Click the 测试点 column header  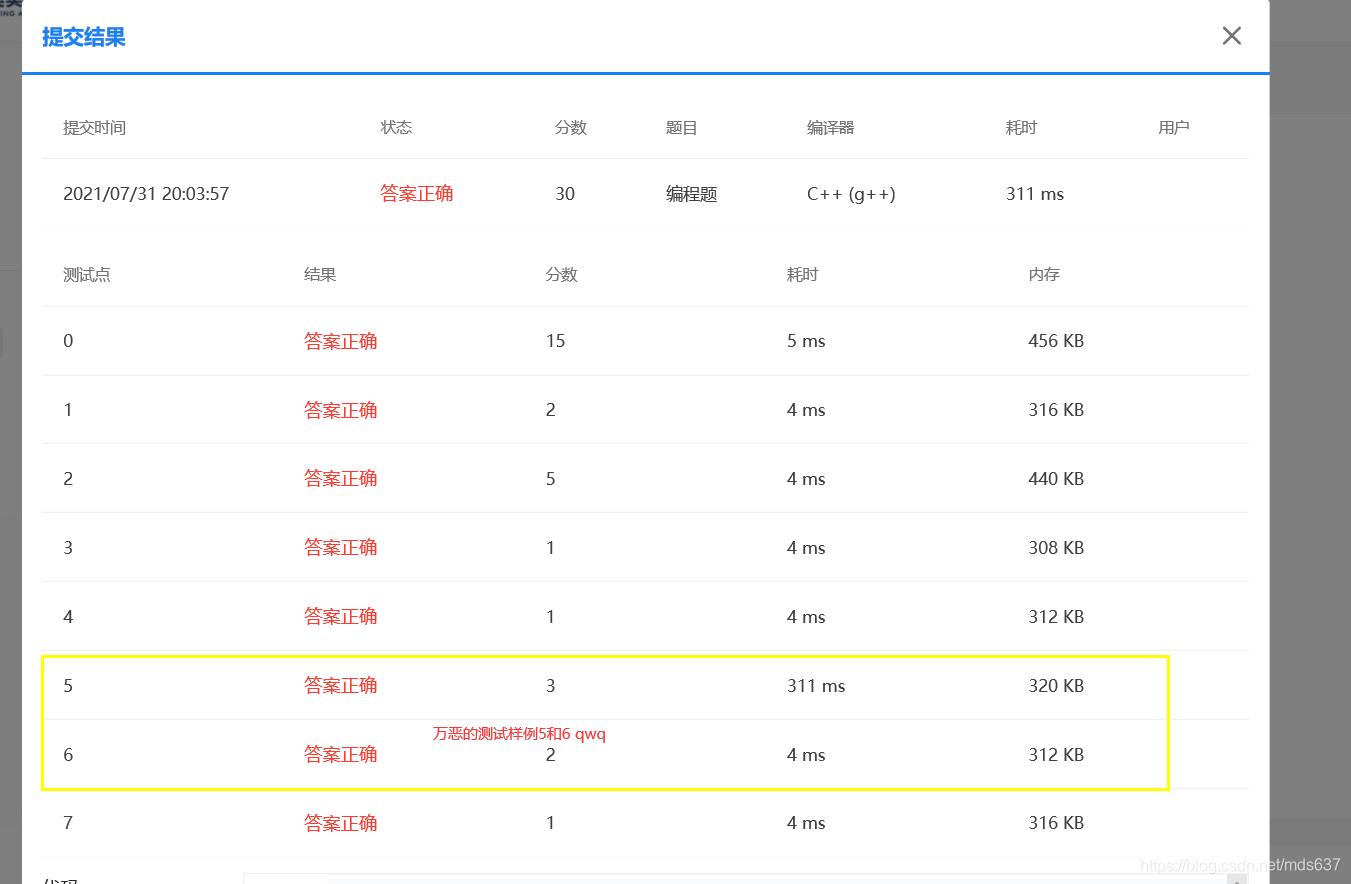click(x=86, y=274)
